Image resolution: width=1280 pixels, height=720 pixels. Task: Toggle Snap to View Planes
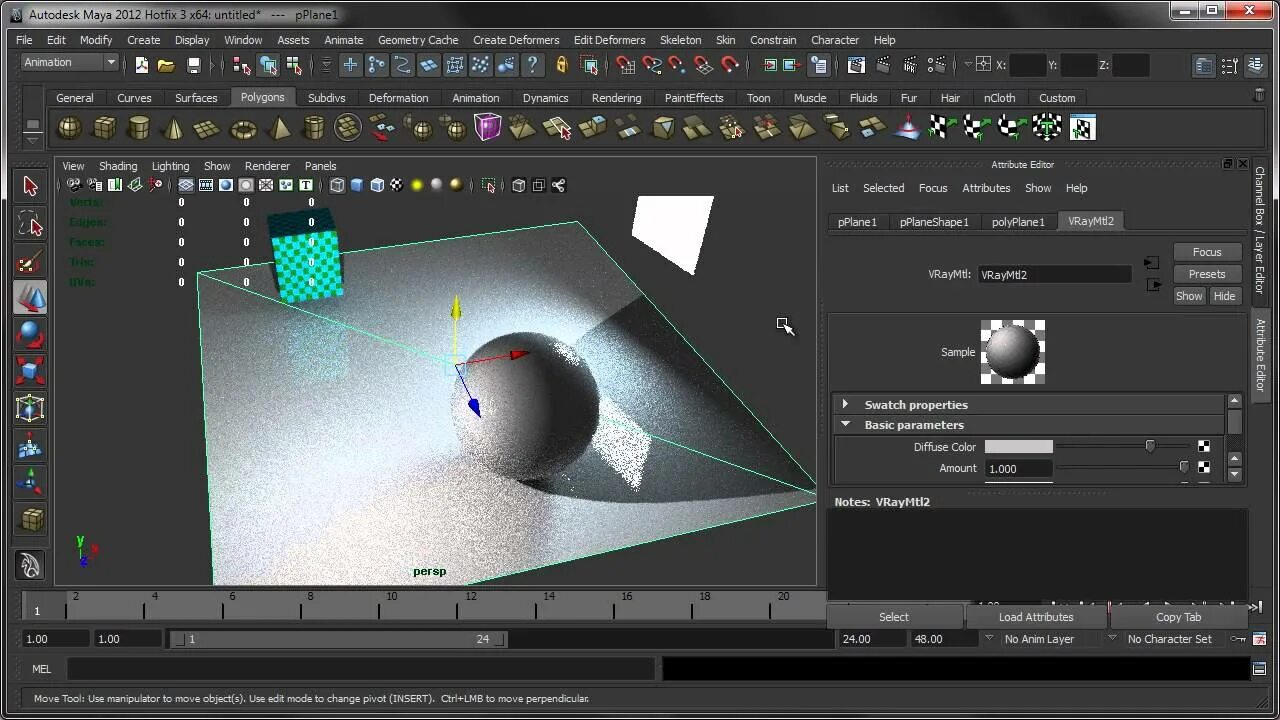(x=704, y=65)
